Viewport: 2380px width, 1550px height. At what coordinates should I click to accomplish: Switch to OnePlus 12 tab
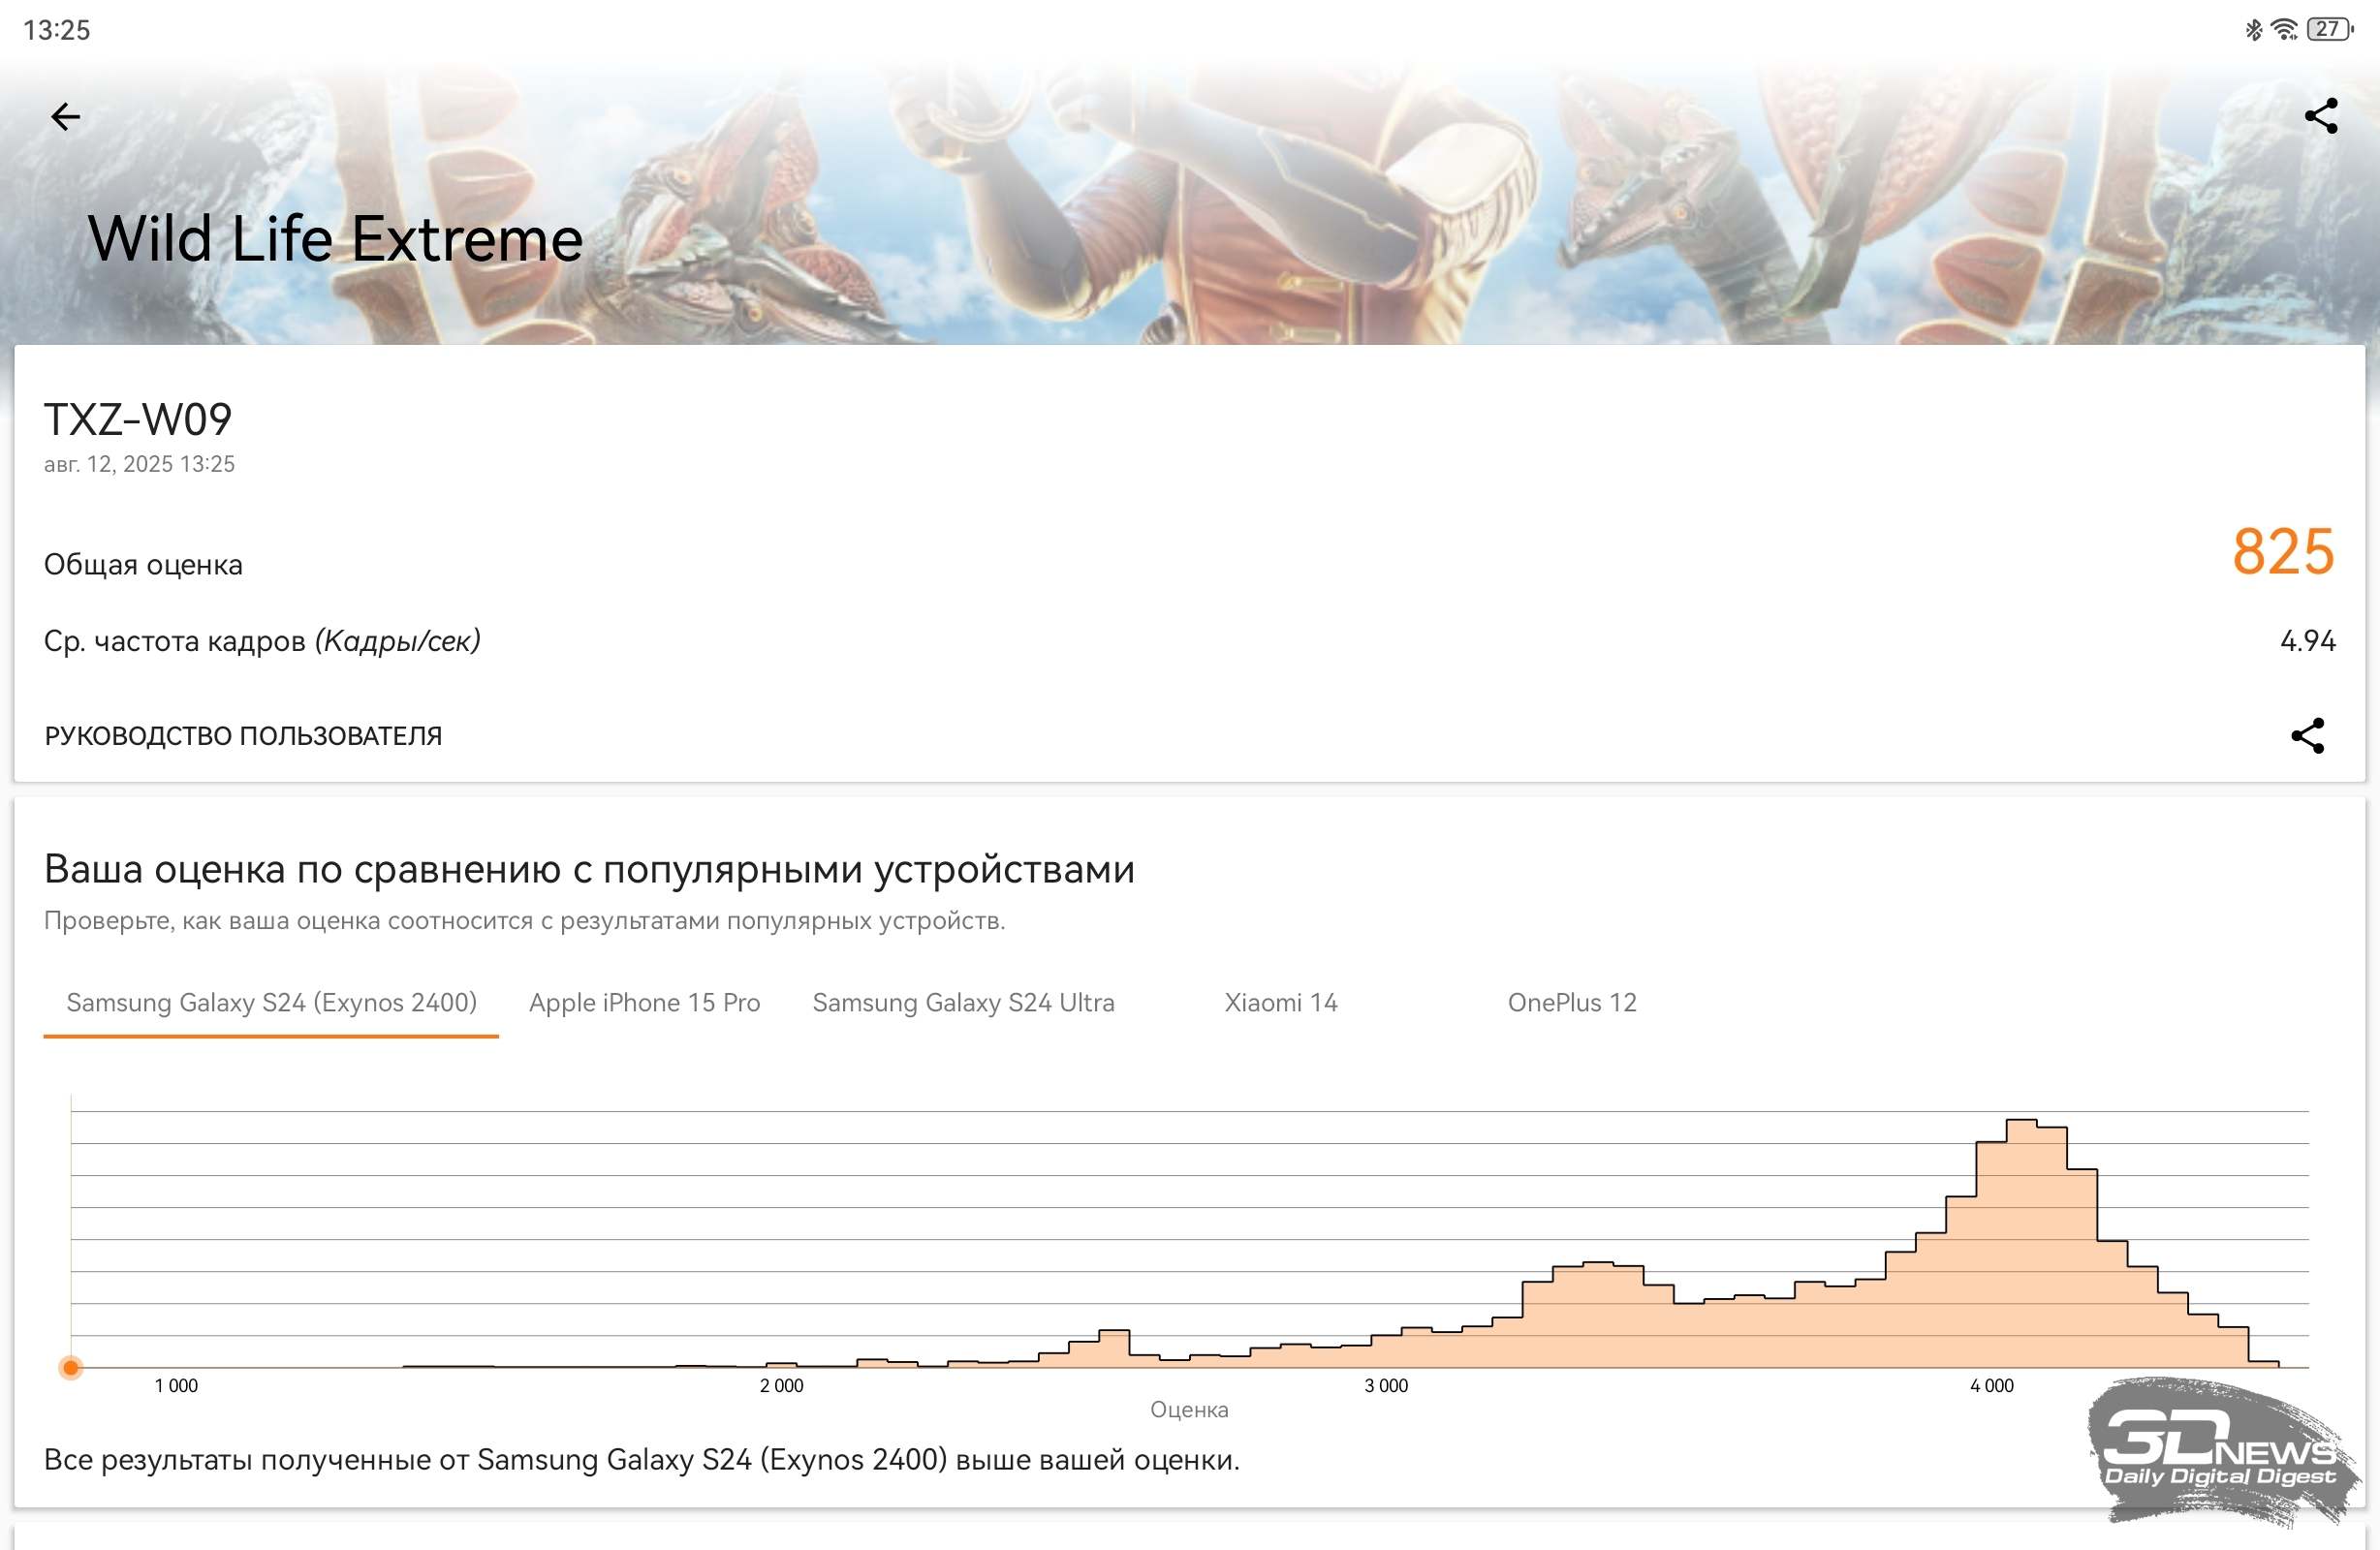(1571, 1002)
